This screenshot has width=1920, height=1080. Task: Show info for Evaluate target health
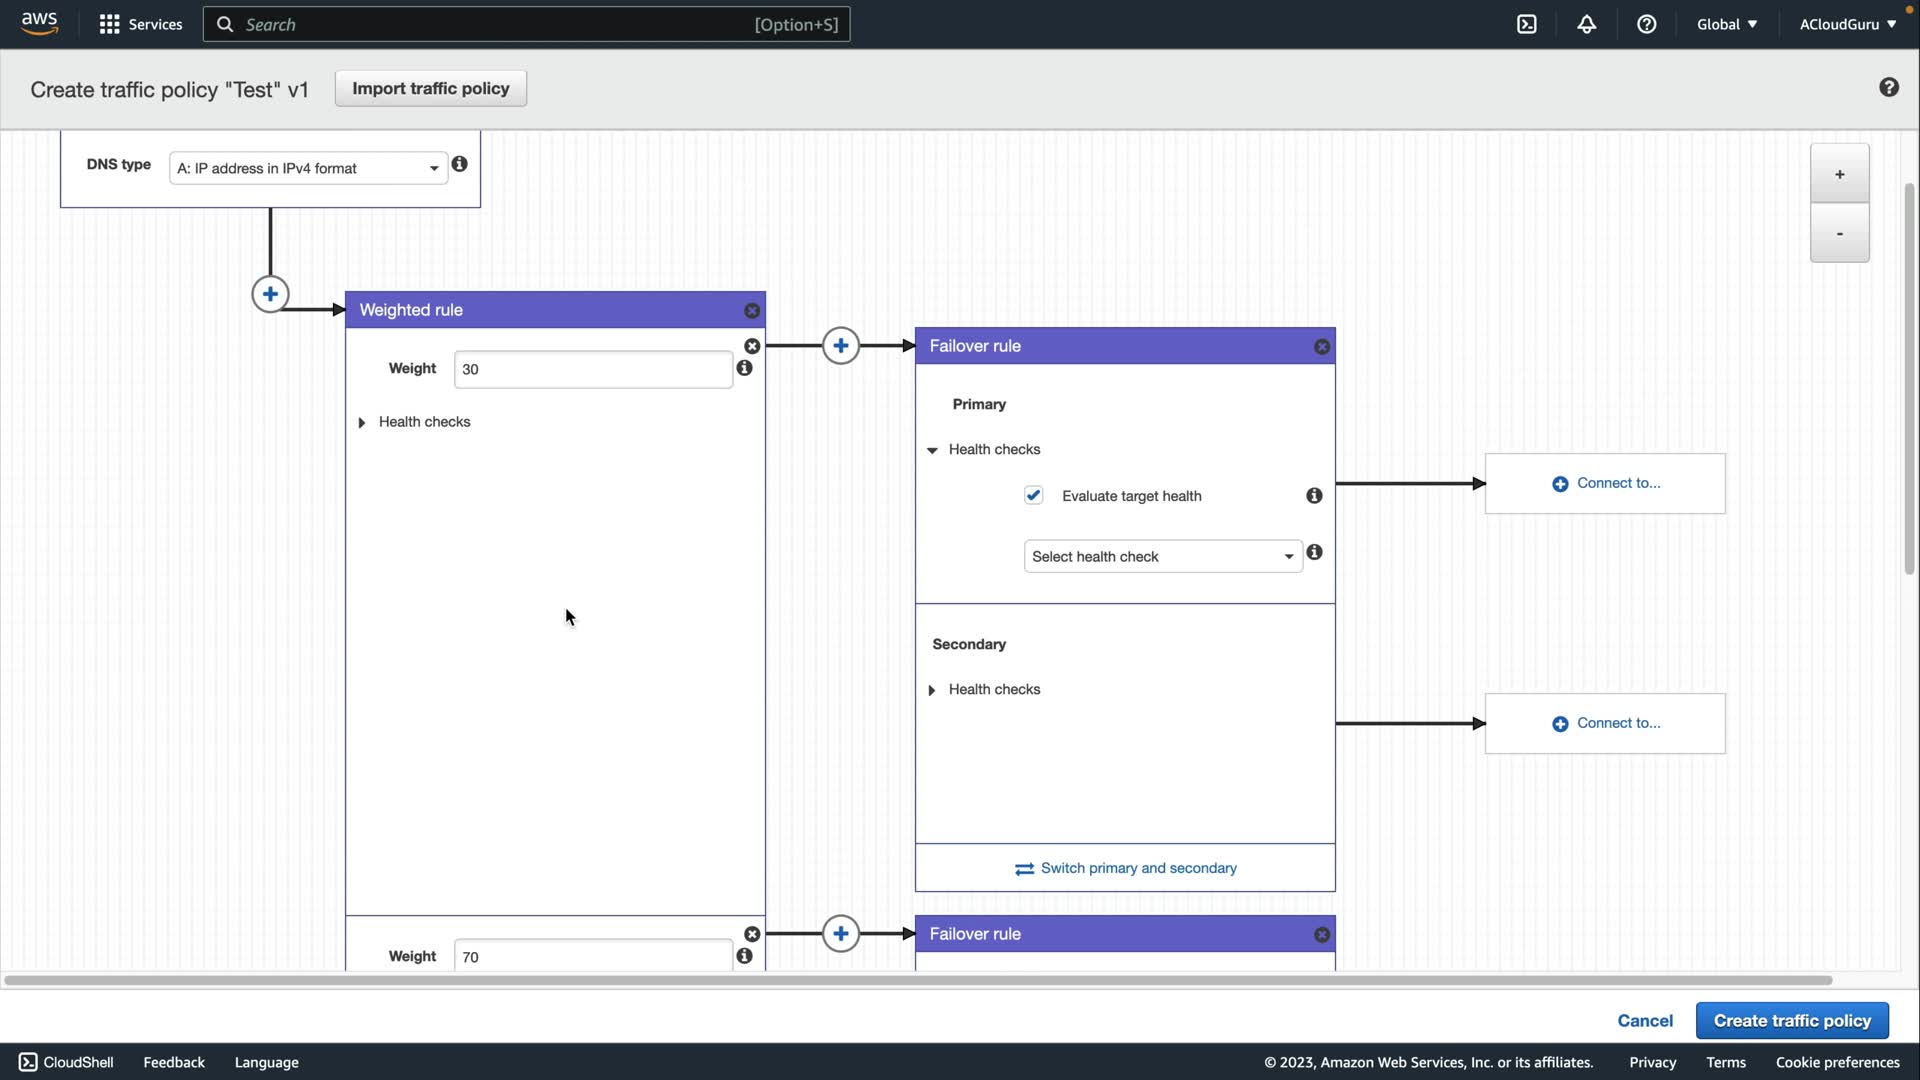[x=1314, y=496]
